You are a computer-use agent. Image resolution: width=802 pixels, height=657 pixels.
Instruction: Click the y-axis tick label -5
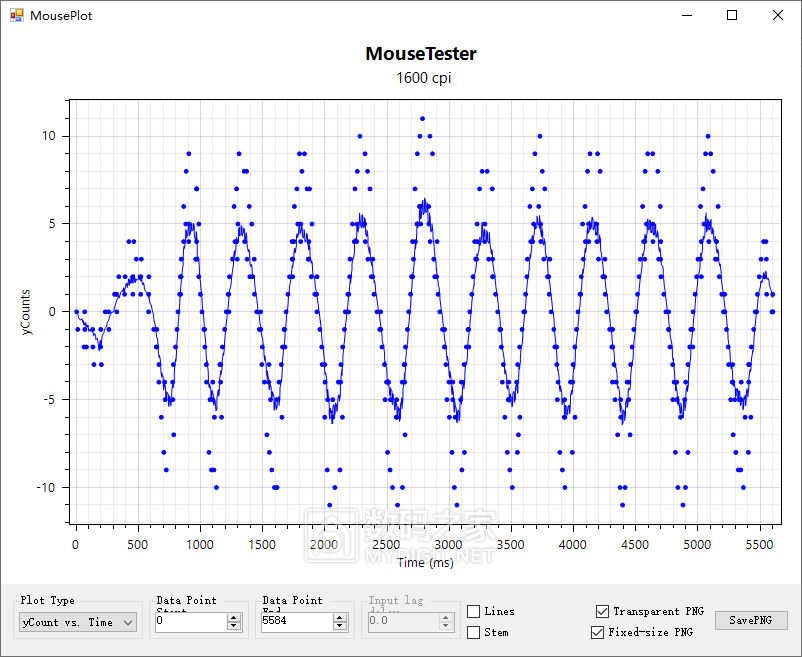tap(49, 400)
